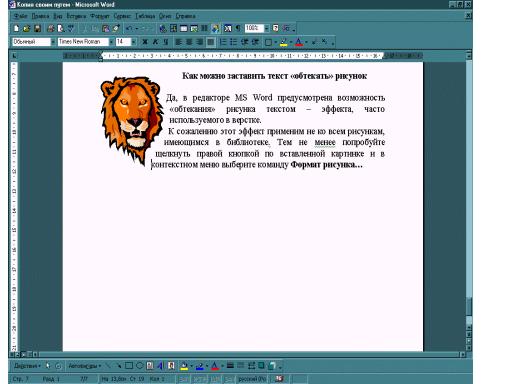Viewport: 512px width, 384px height.
Task: Click the Open file folder icon
Action: pyautogui.click(x=26, y=28)
